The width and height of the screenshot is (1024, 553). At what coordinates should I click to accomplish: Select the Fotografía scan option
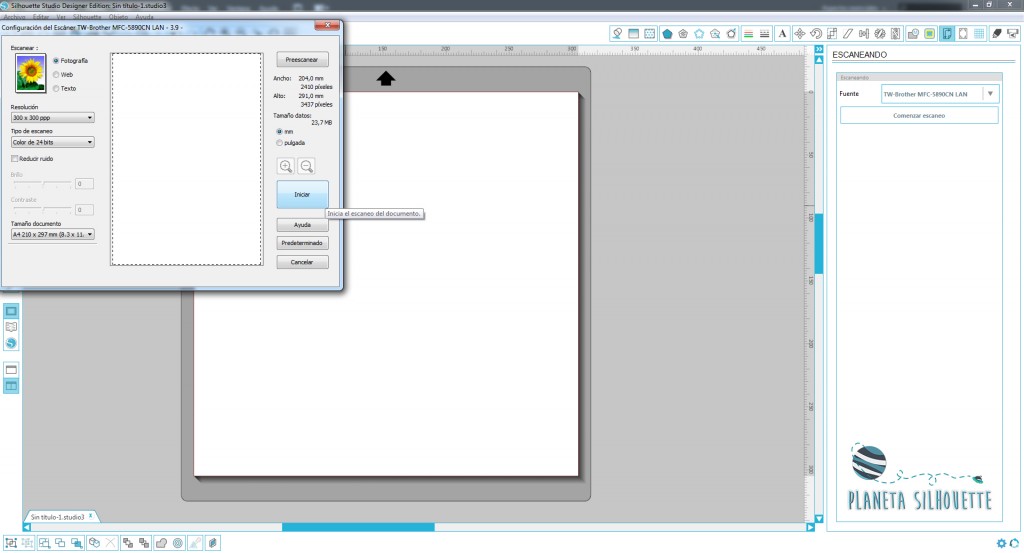(x=71, y=61)
